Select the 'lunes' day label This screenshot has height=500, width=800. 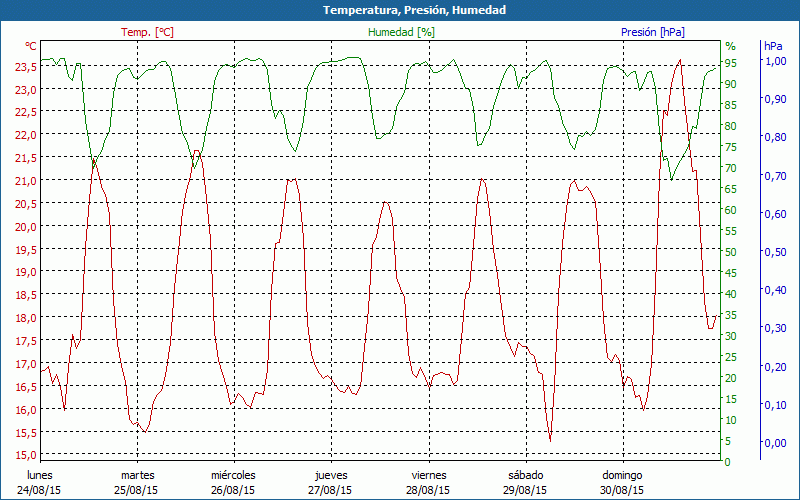click(x=41, y=475)
